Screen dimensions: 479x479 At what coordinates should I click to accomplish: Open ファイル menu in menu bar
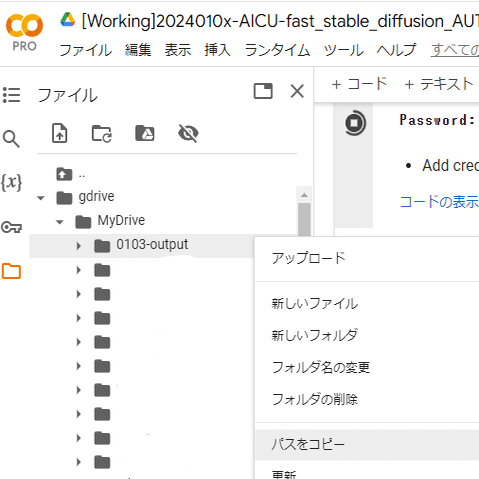85,50
